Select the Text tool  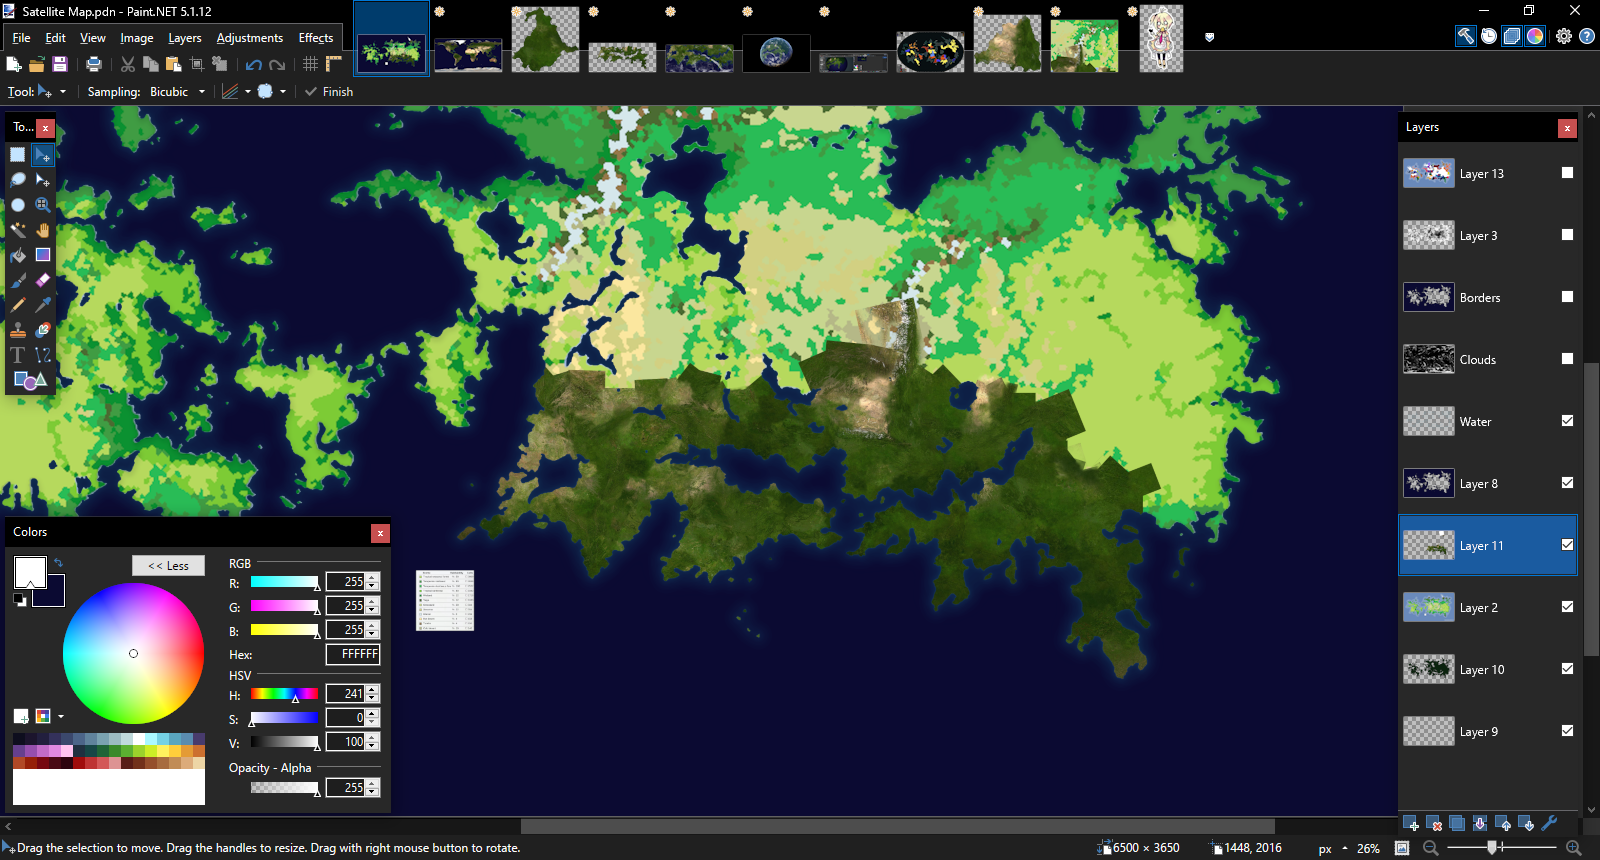(18, 355)
